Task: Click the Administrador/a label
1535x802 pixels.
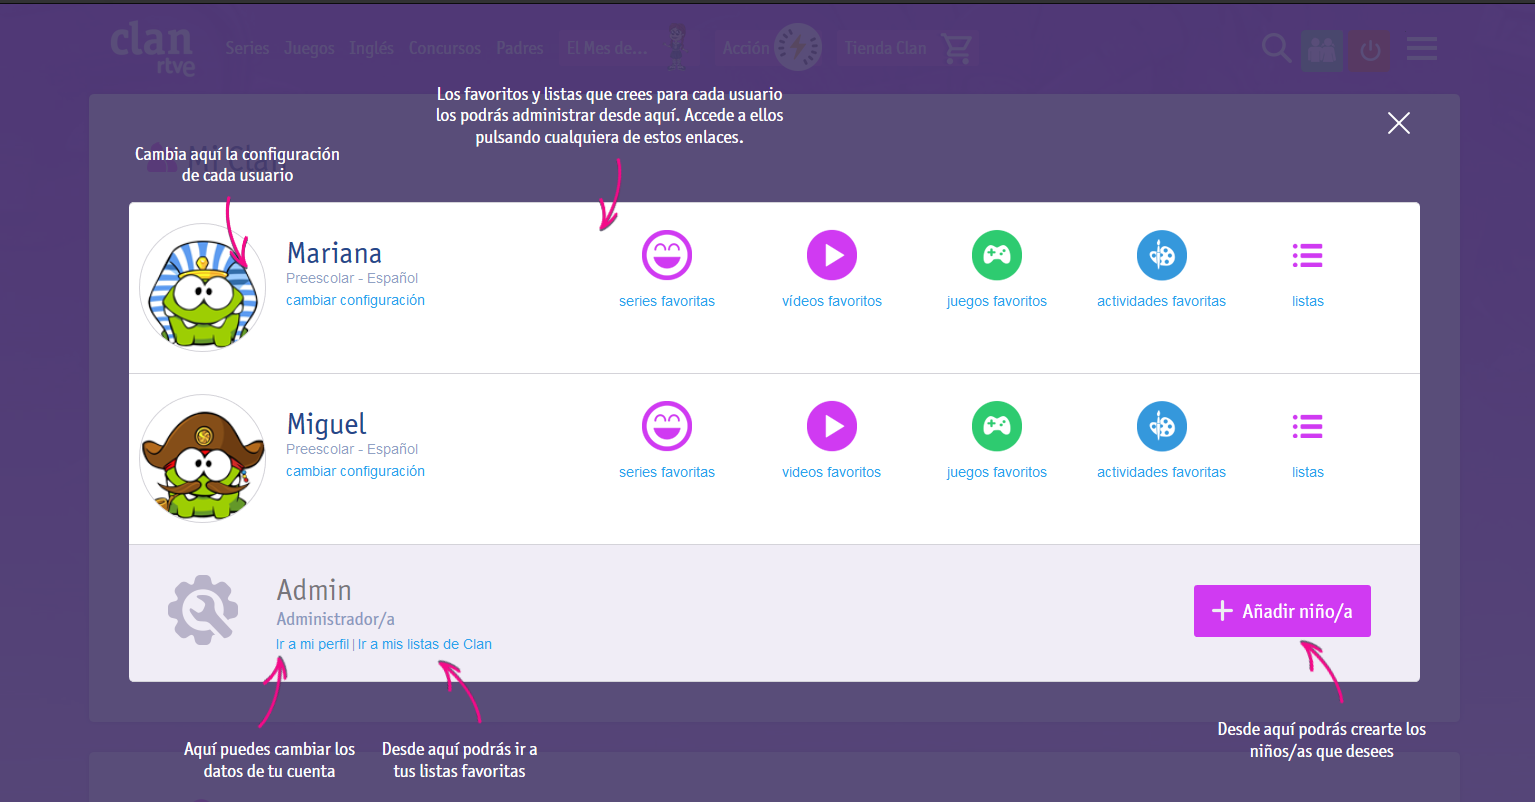Action: (x=336, y=619)
